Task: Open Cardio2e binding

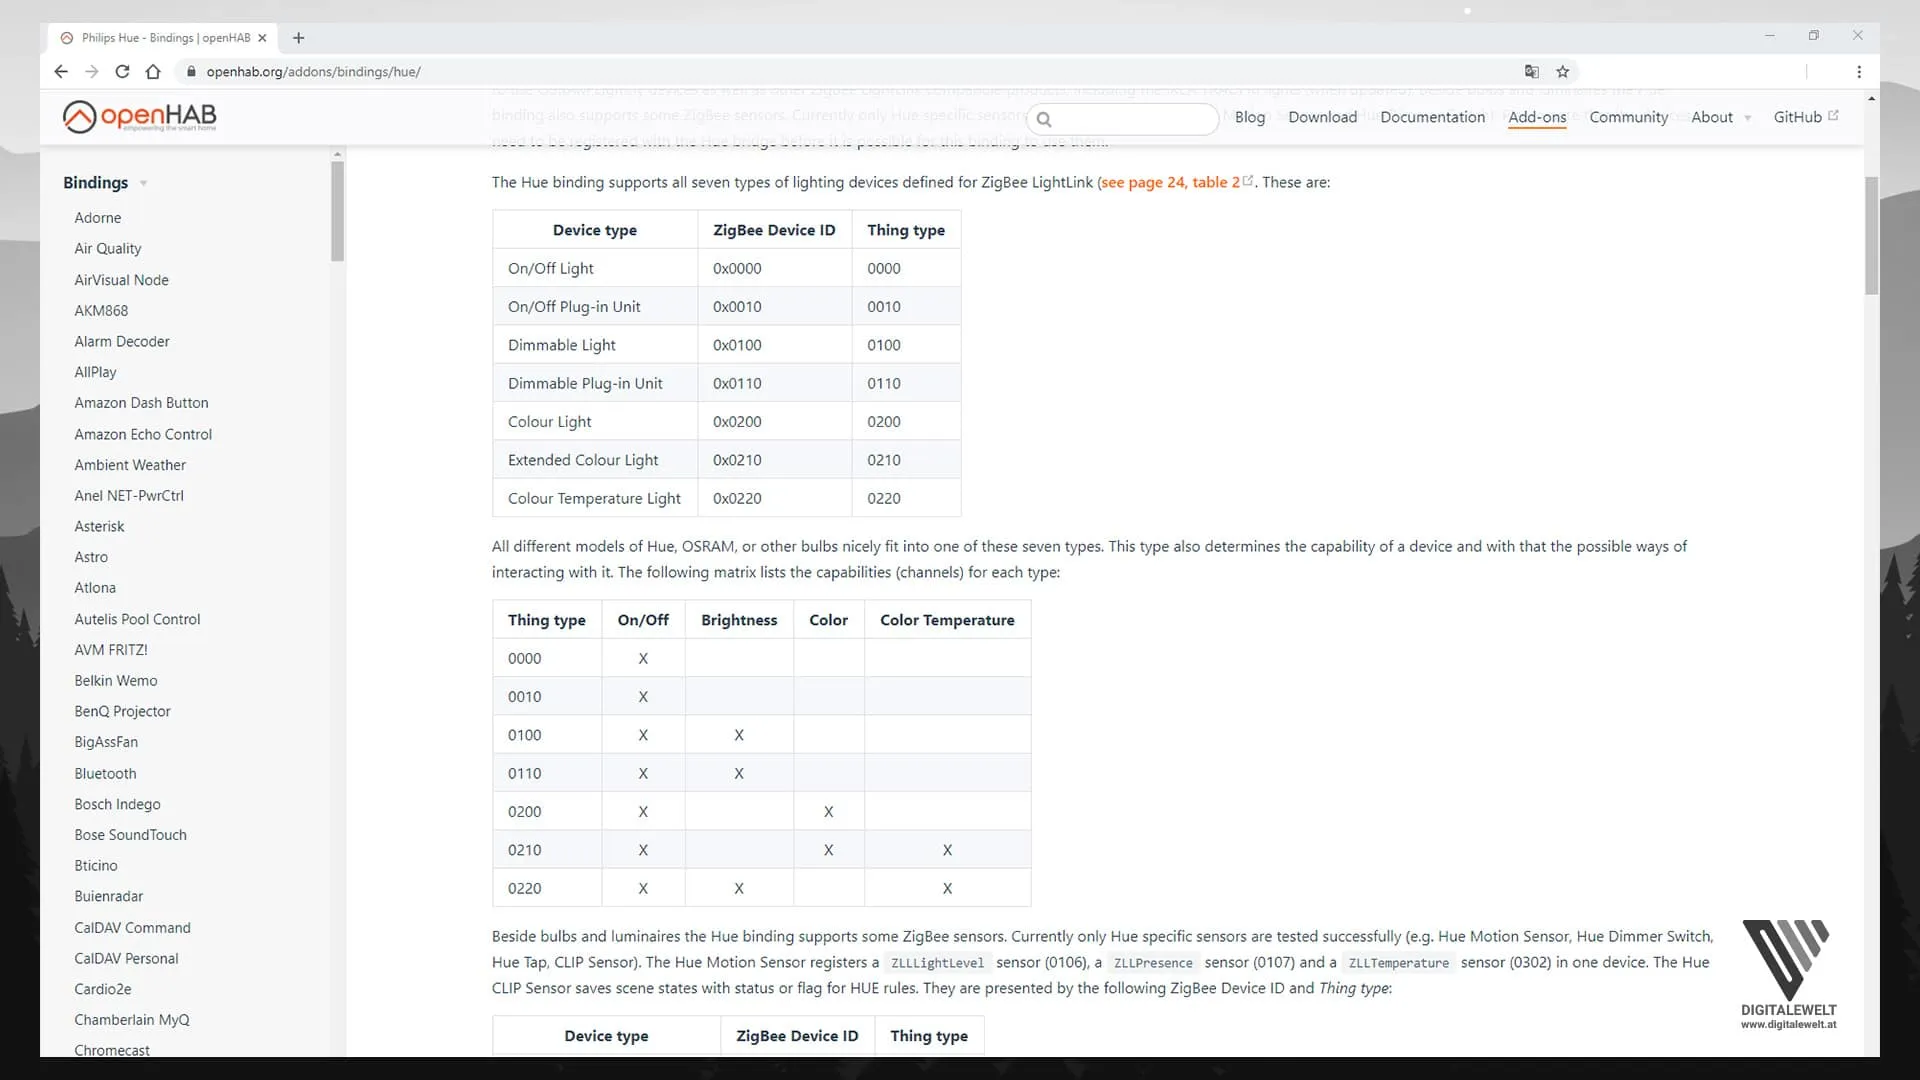Action: tap(103, 989)
